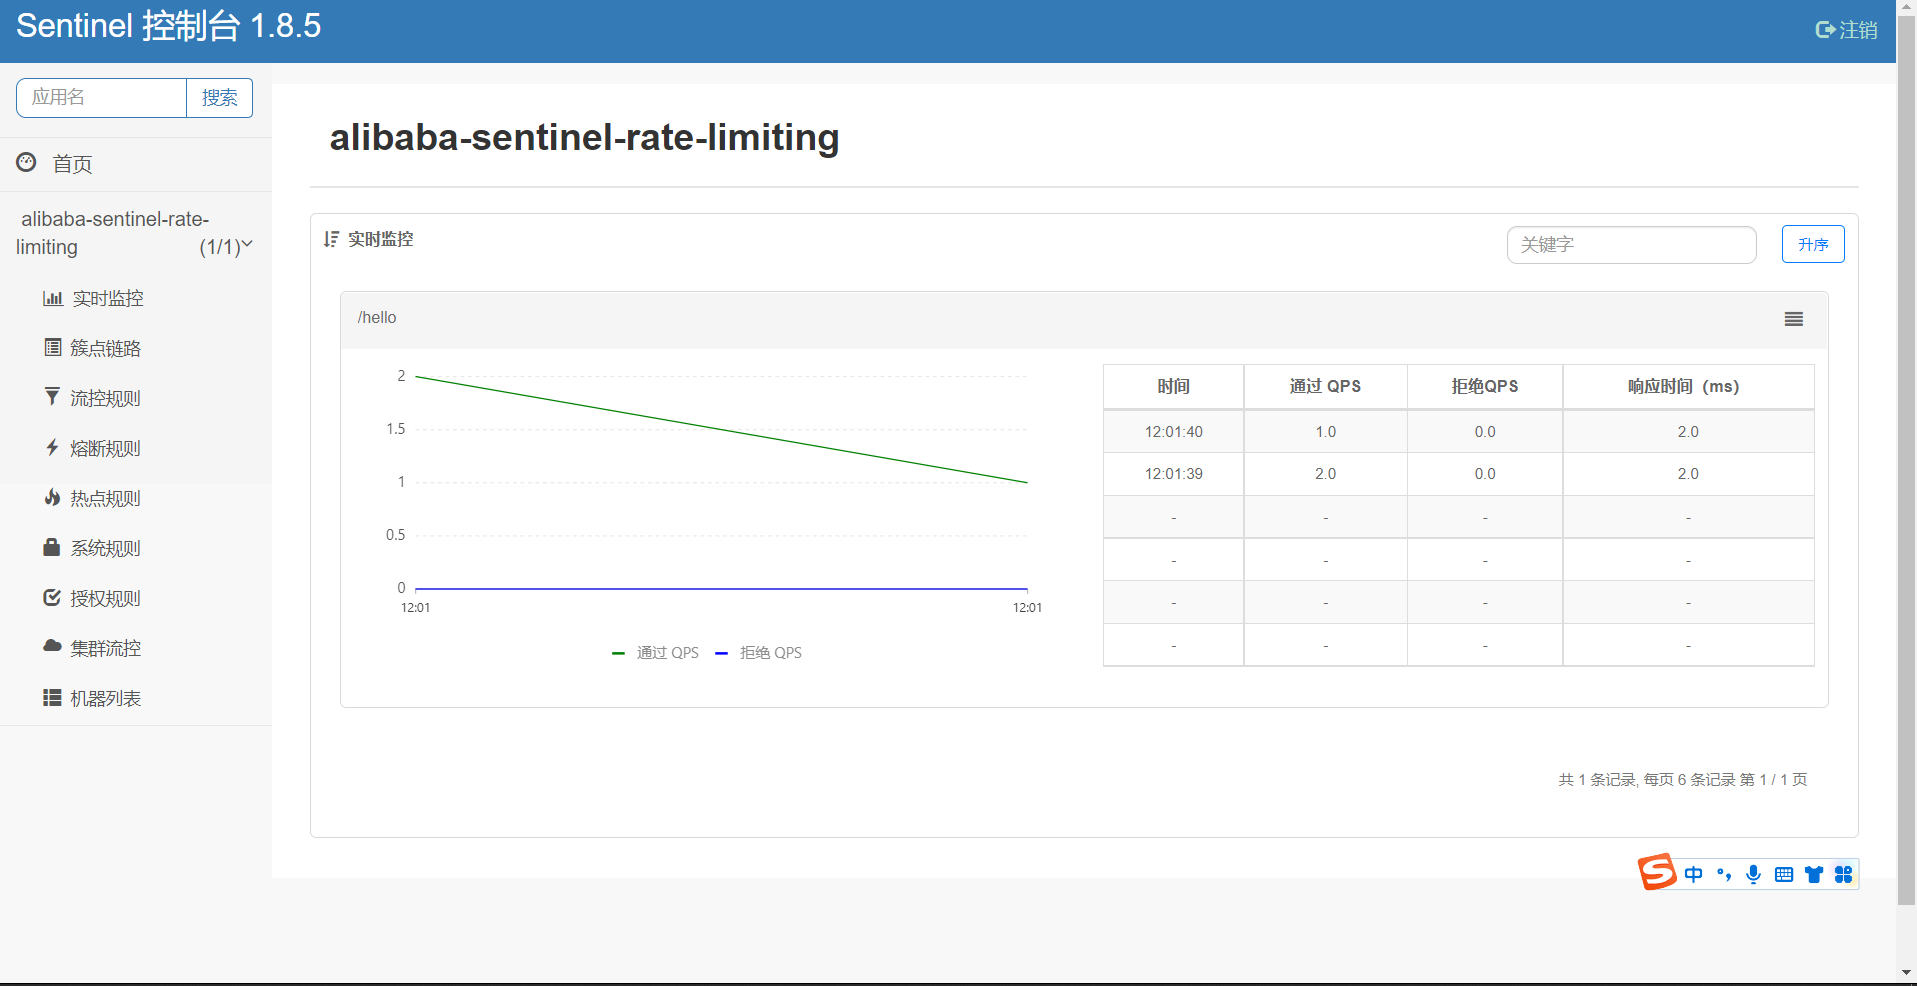Toggle Sogou Chinese/English mode icon
The image size is (1917, 986).
click(x=1693, y=874)
